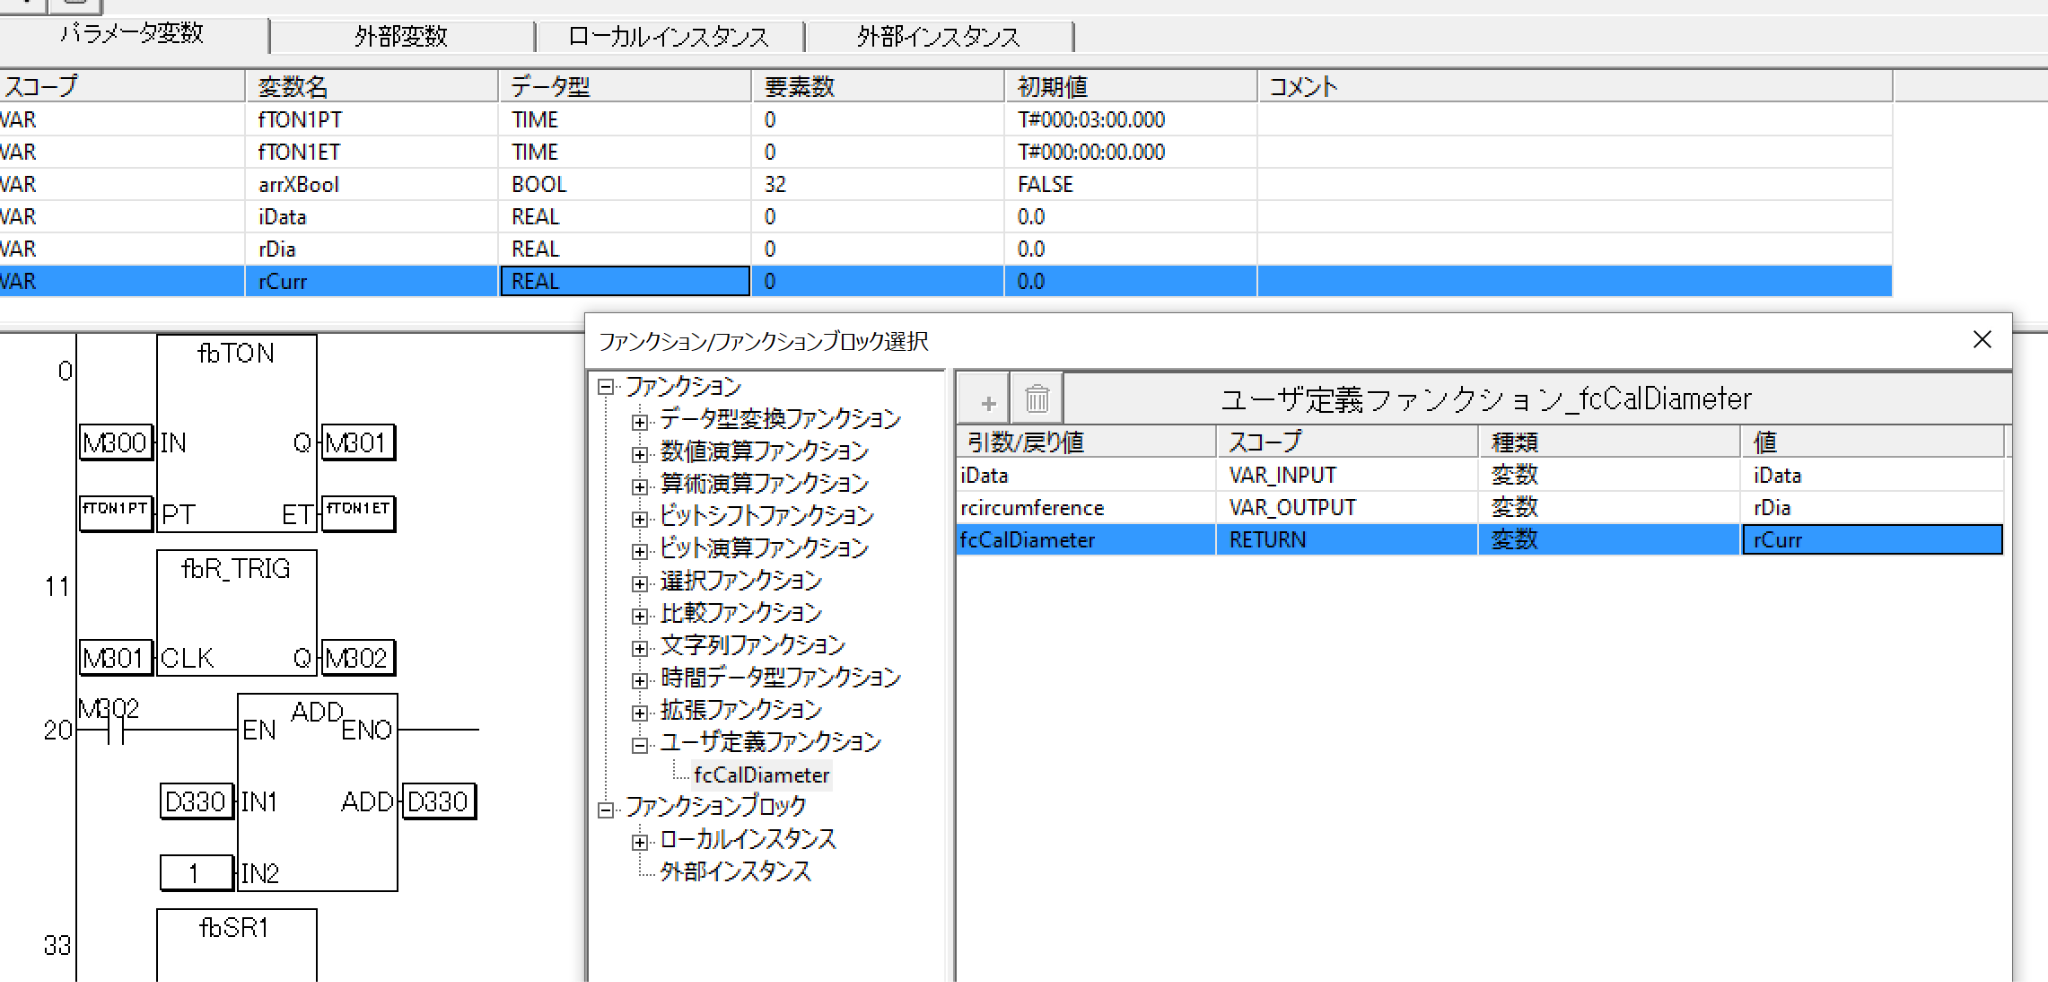This screenshot has width=2048, height=982.
Task: Collapse the ファンクションブロック root node
Action: click(606, 809)
